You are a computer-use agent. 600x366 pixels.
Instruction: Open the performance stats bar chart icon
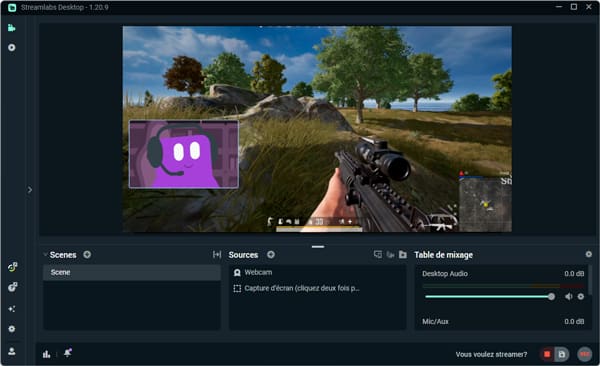tap(47, 354)
